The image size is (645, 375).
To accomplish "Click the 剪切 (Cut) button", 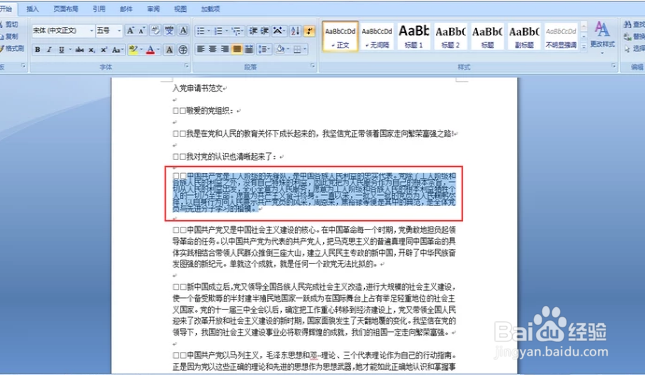I will click(9, 25).
